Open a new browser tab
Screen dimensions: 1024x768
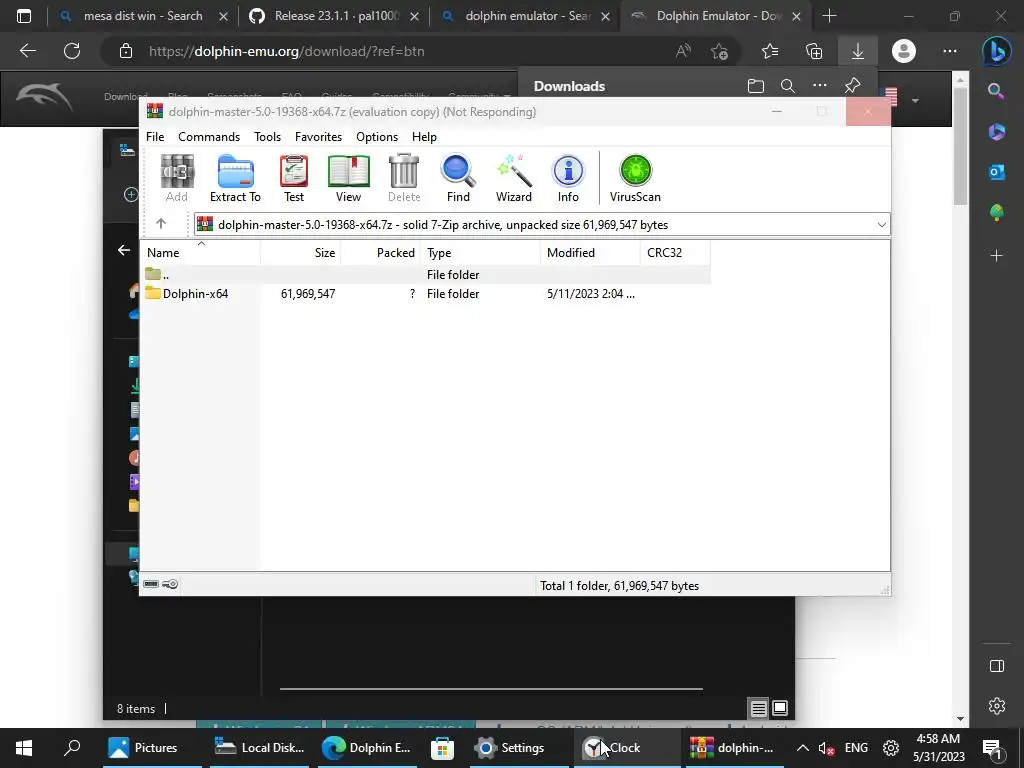[x=829, y=16]
